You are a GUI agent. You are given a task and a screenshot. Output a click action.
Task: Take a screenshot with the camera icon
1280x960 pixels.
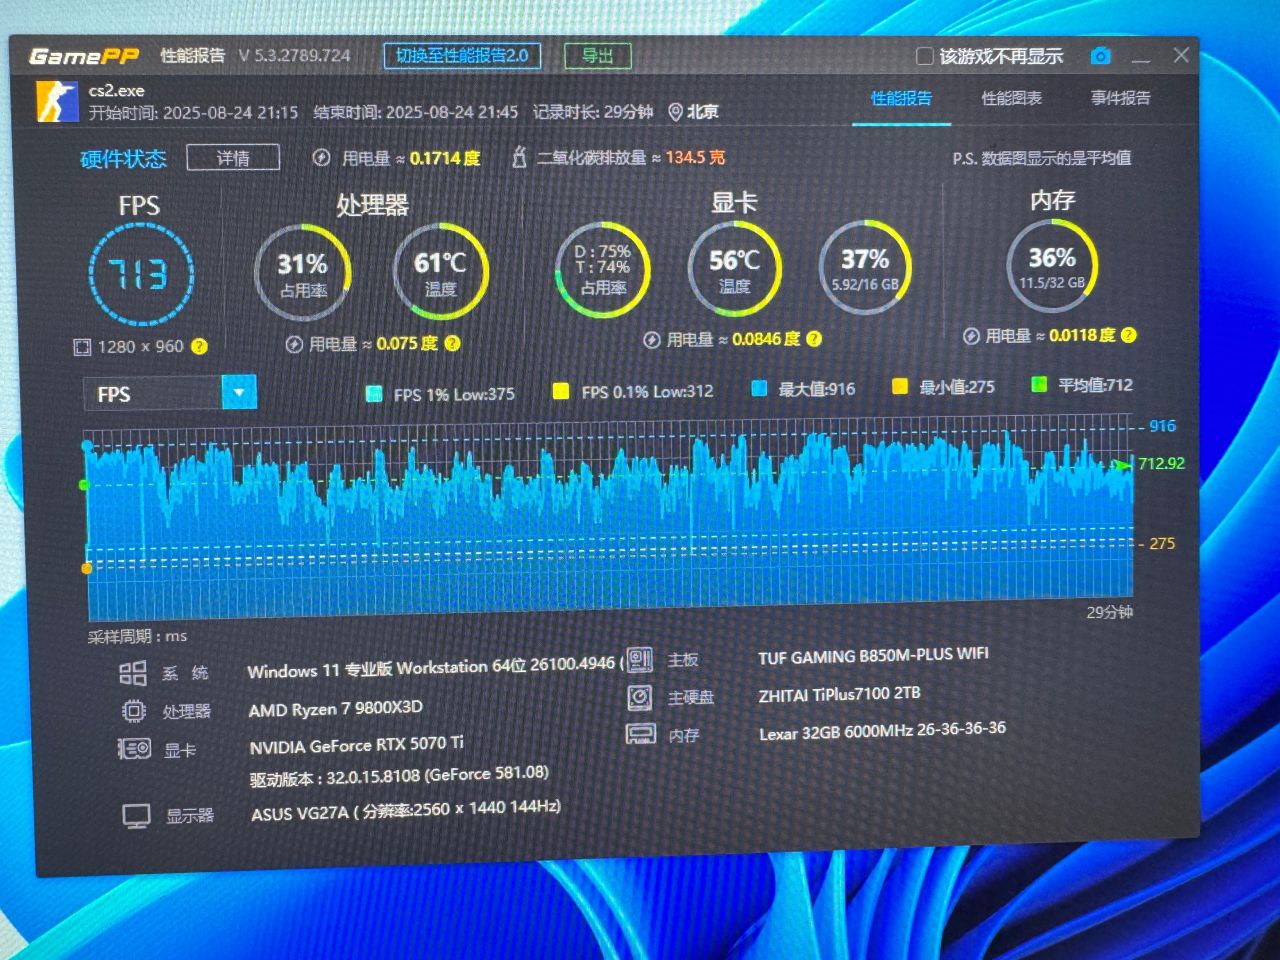point(1100,56)
